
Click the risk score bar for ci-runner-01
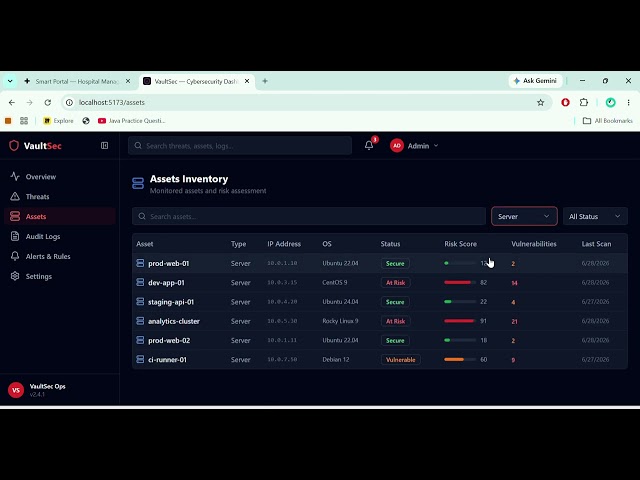coord(460,359)
